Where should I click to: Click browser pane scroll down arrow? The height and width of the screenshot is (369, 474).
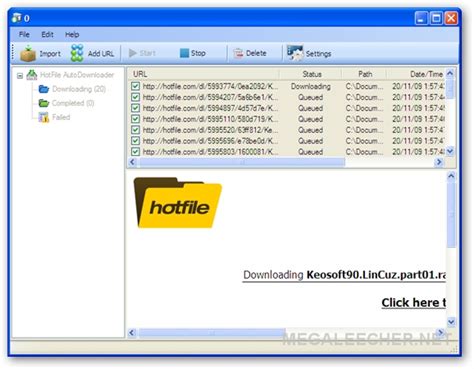(x=451, y=322)
